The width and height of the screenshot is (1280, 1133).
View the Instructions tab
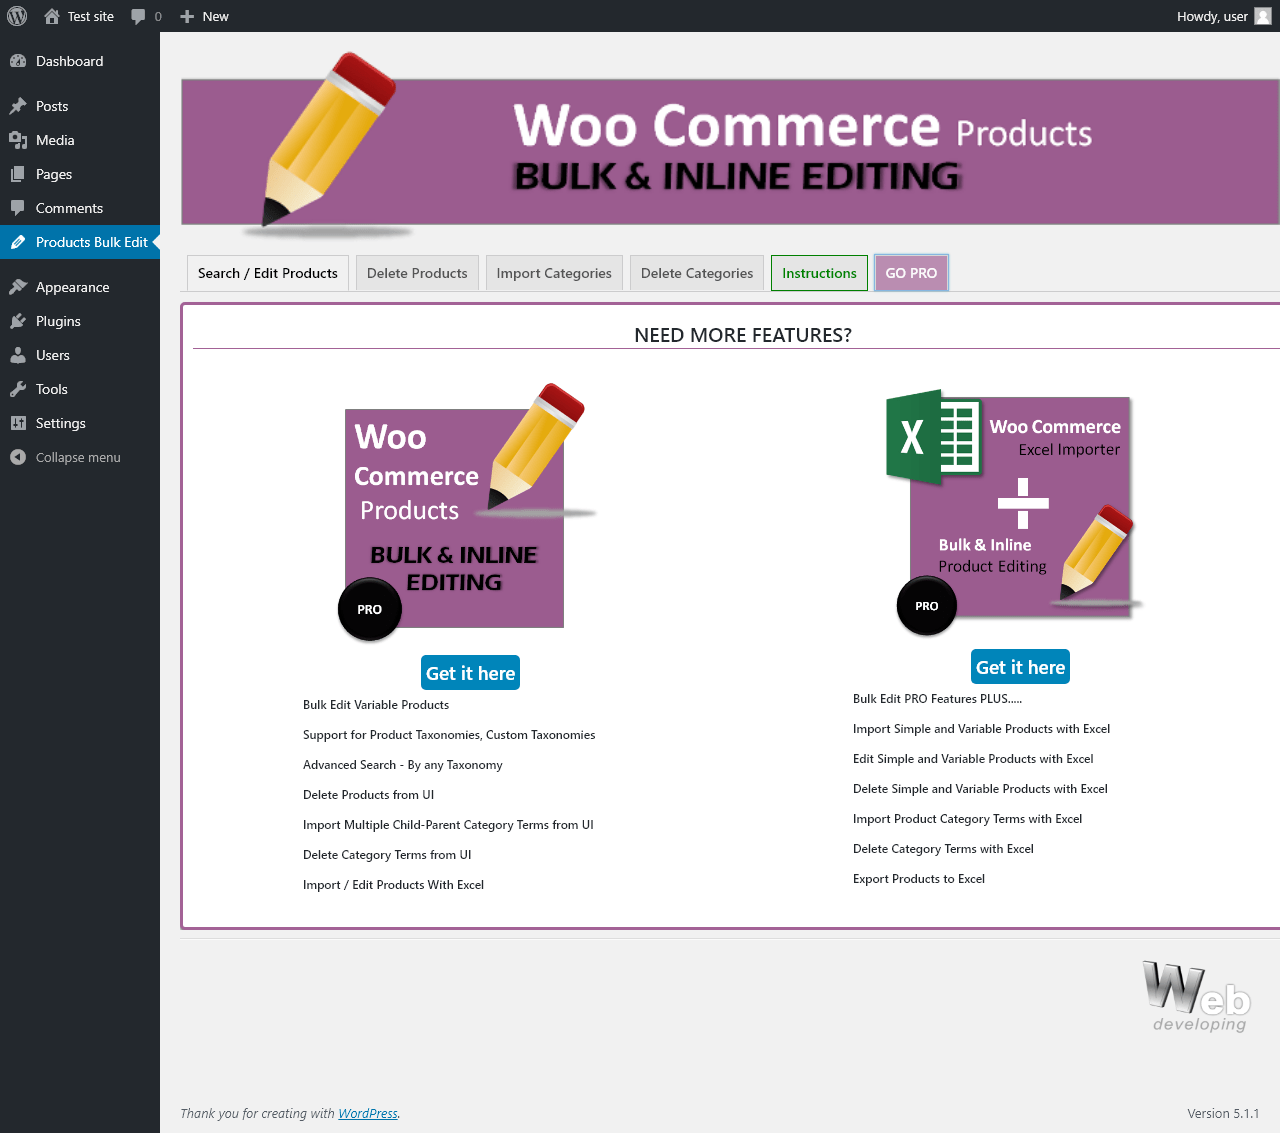(819, 273)
